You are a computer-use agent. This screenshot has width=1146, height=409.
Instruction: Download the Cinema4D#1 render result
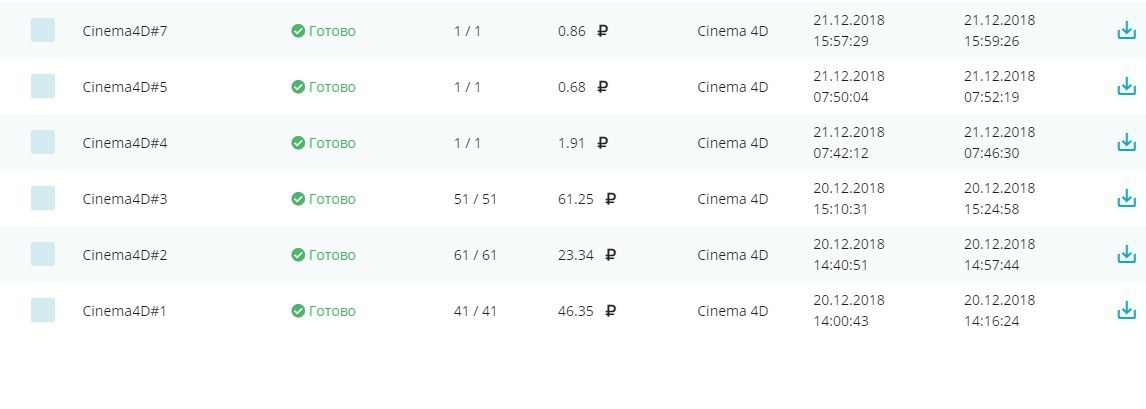tap(1127, 311)
